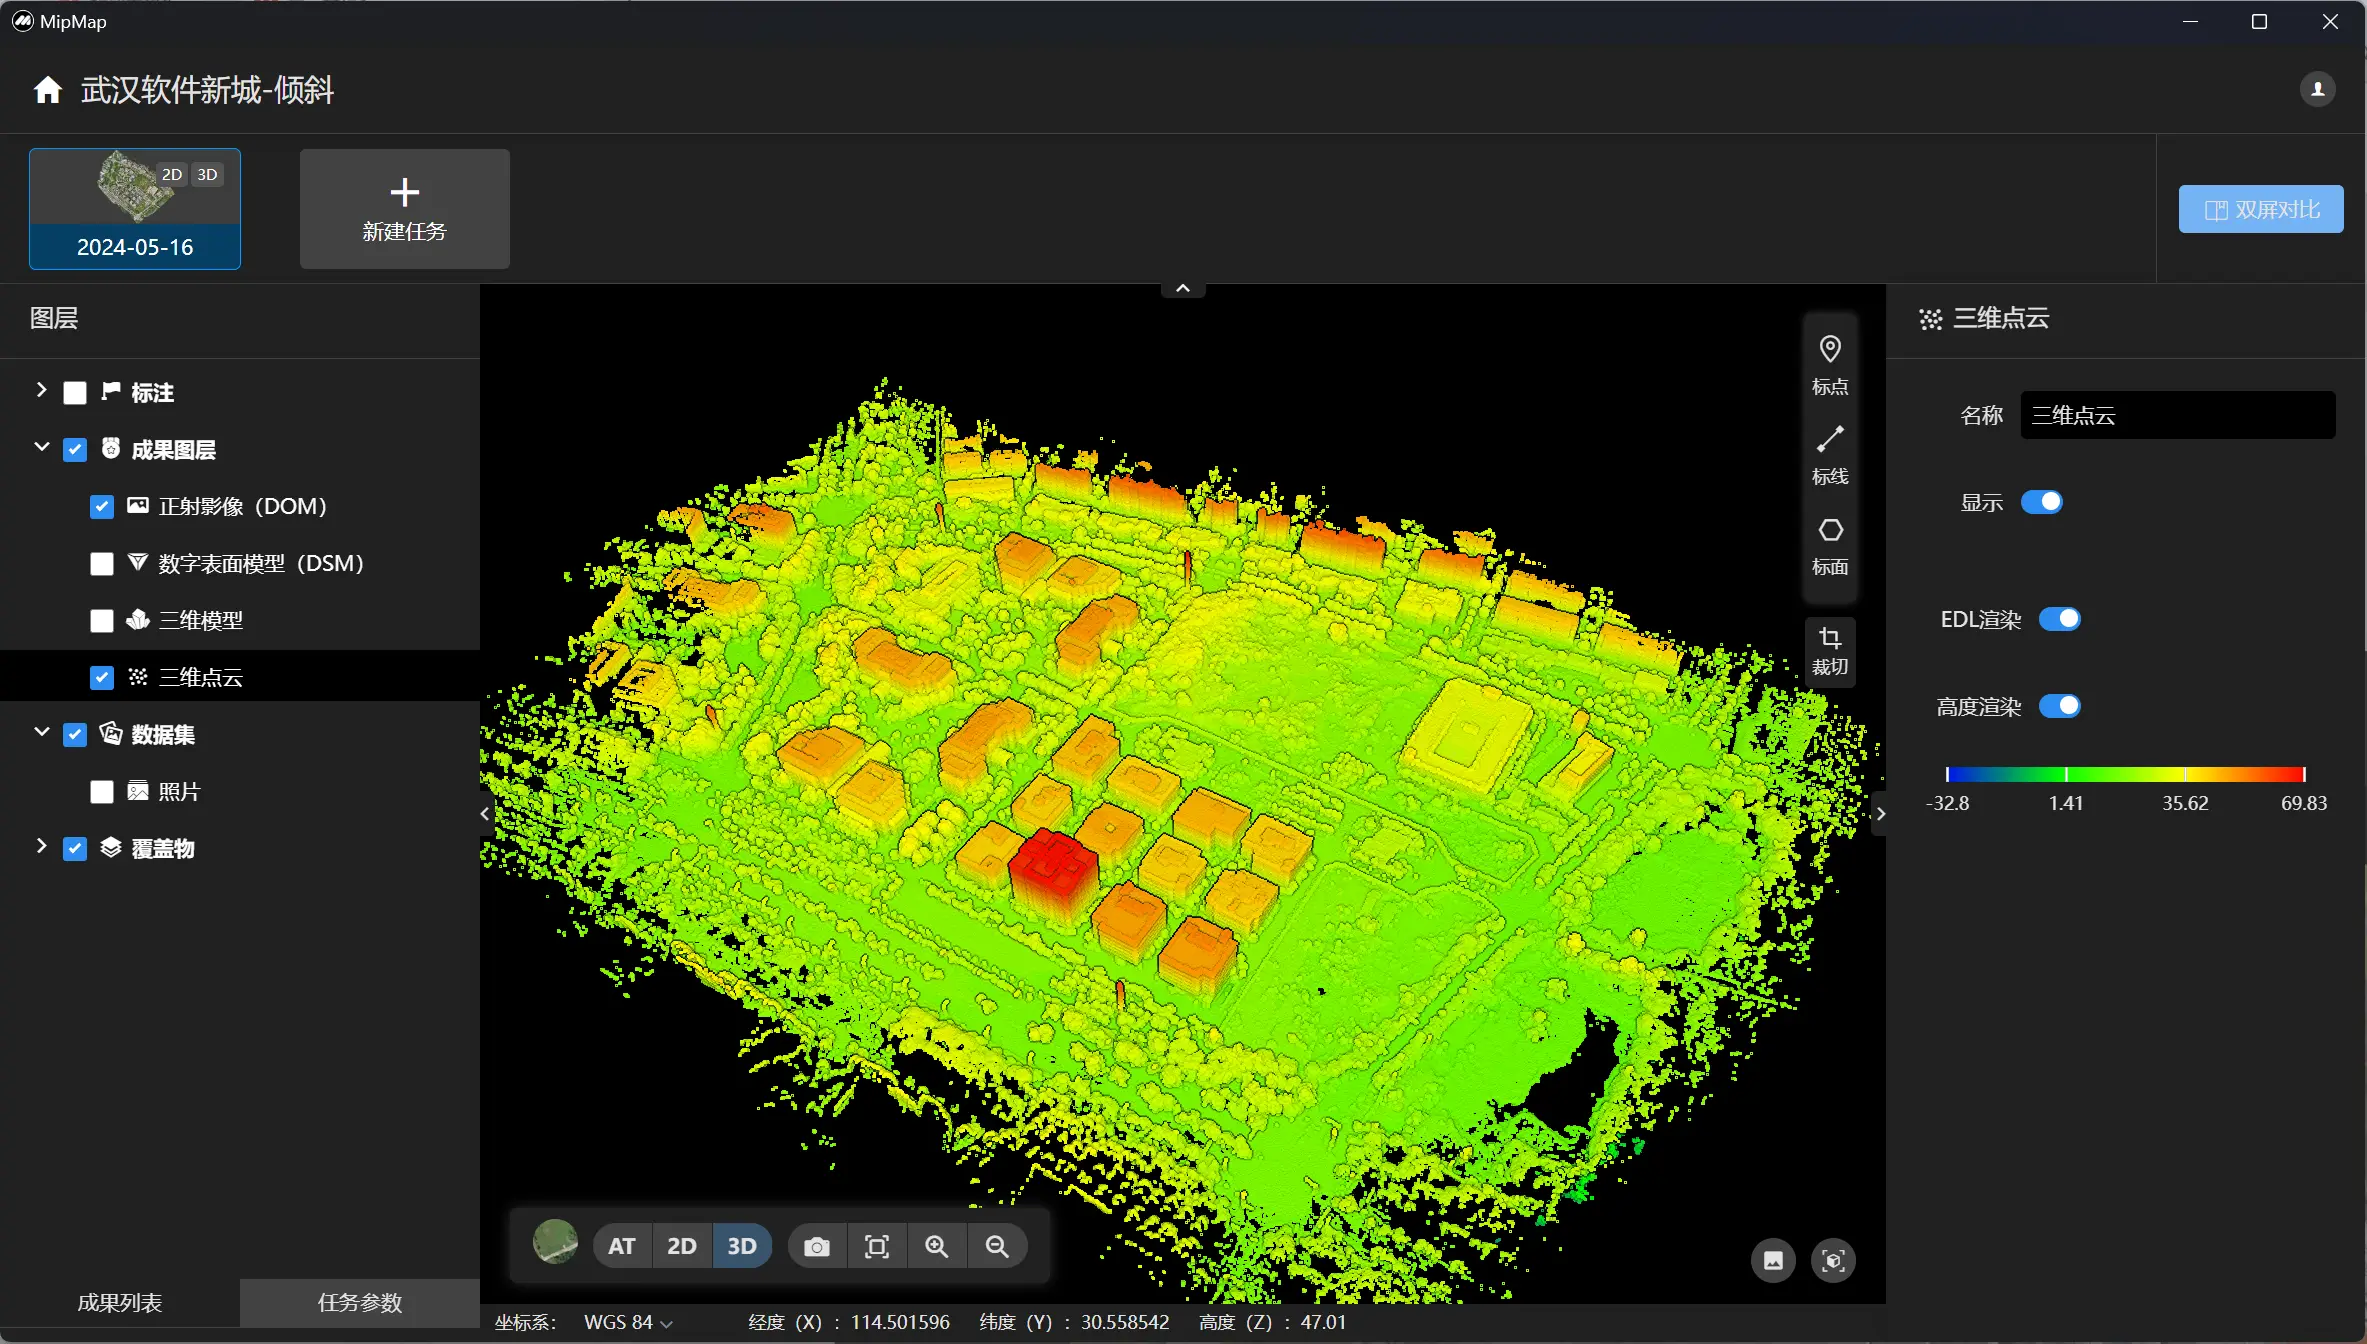
Task: Zoom in with the magnifier plus icon
Action: coord(937,1247)
